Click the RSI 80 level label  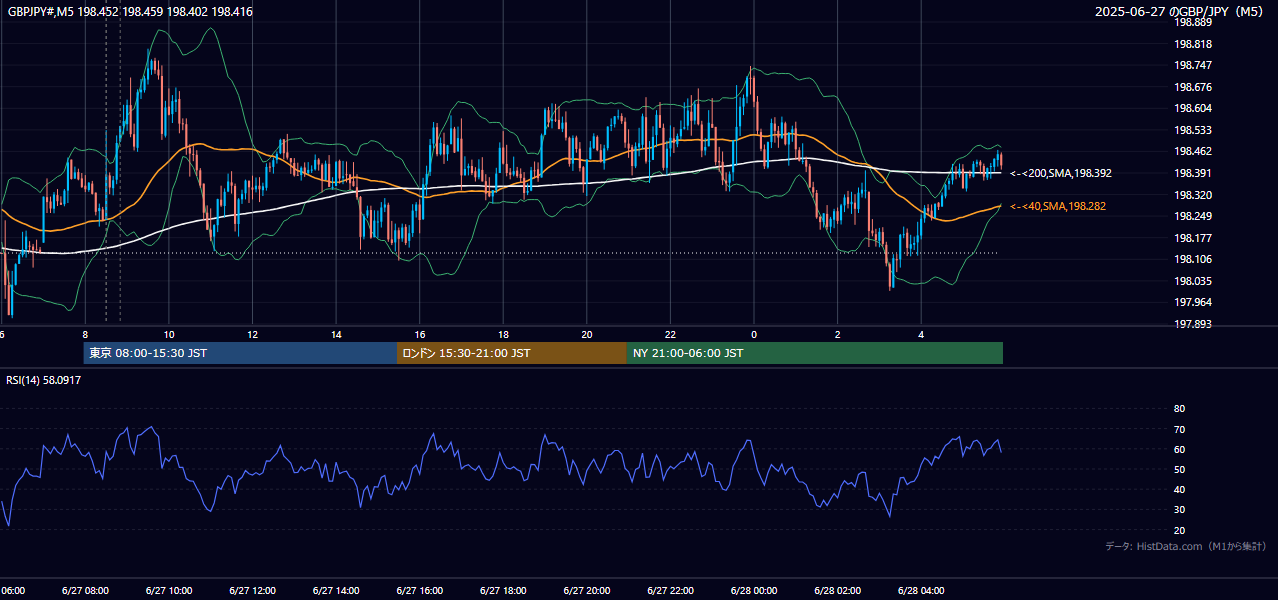tap(1179, 409)
